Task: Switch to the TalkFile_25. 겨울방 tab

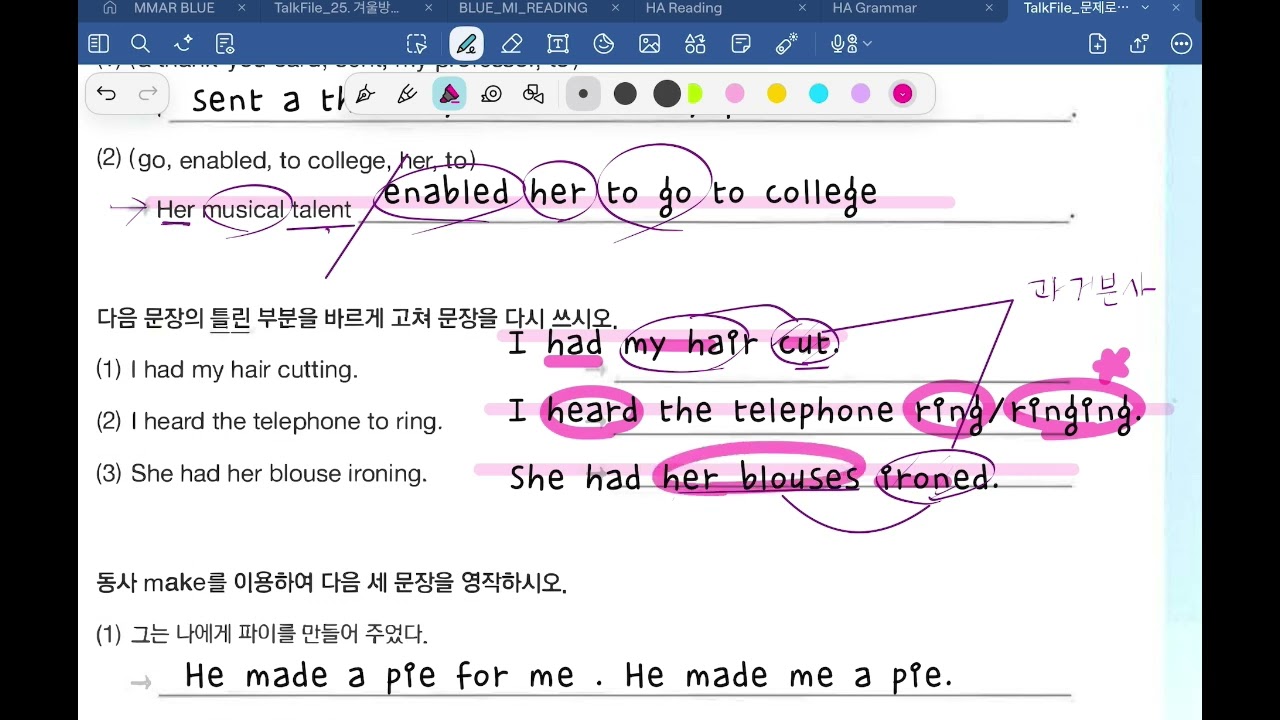Action: click(x=336, y=8)
